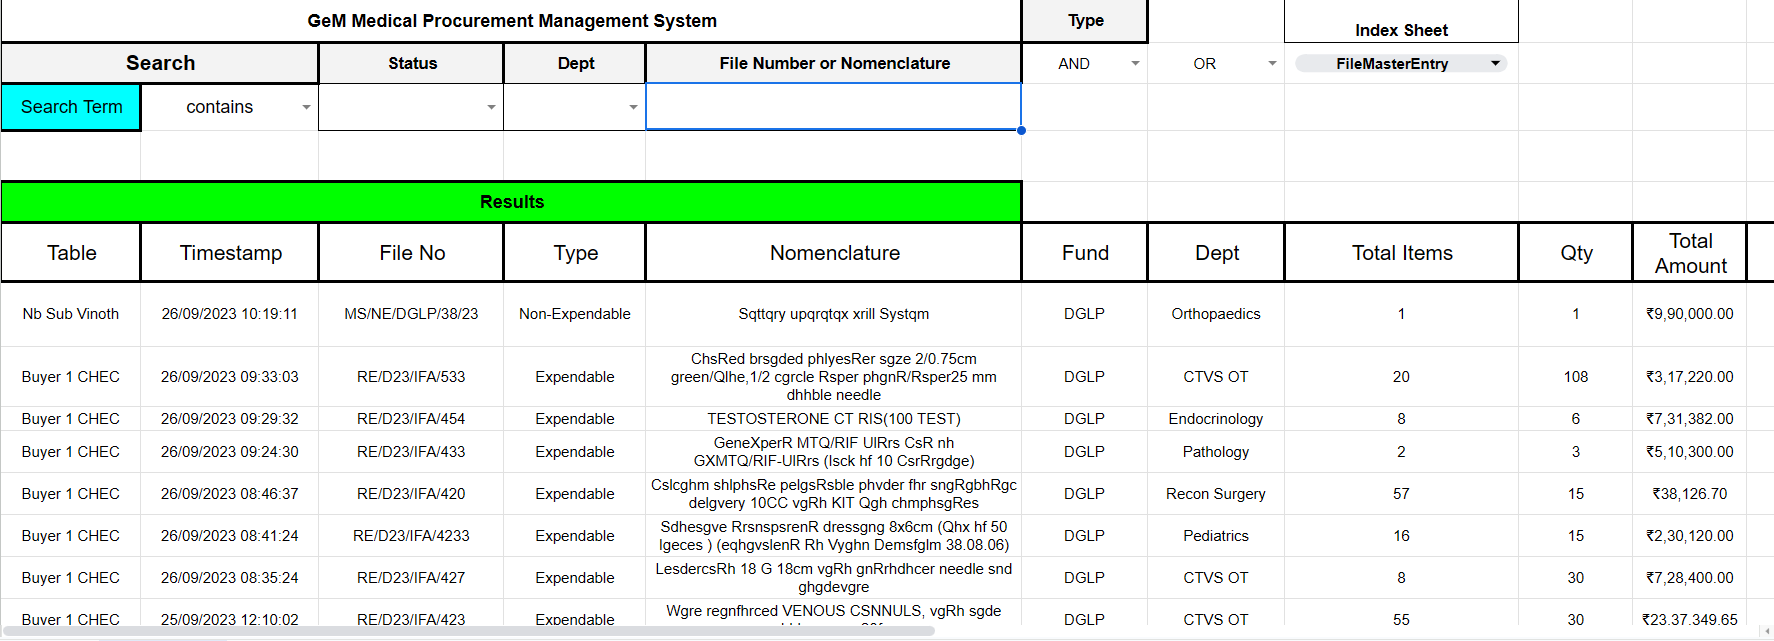1774x641 pixels.
Task: Select timestamp 26/09/2023 08:46:37
Action: (x=230, y=494)
